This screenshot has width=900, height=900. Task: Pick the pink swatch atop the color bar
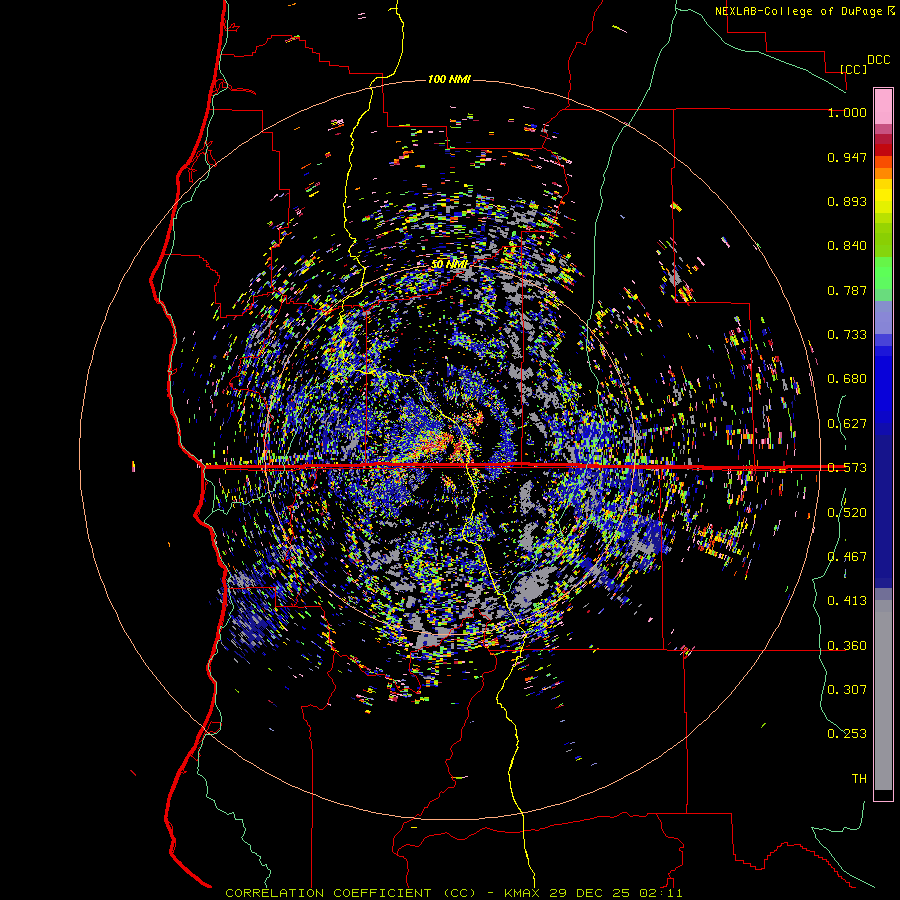(x=883, y=106)
